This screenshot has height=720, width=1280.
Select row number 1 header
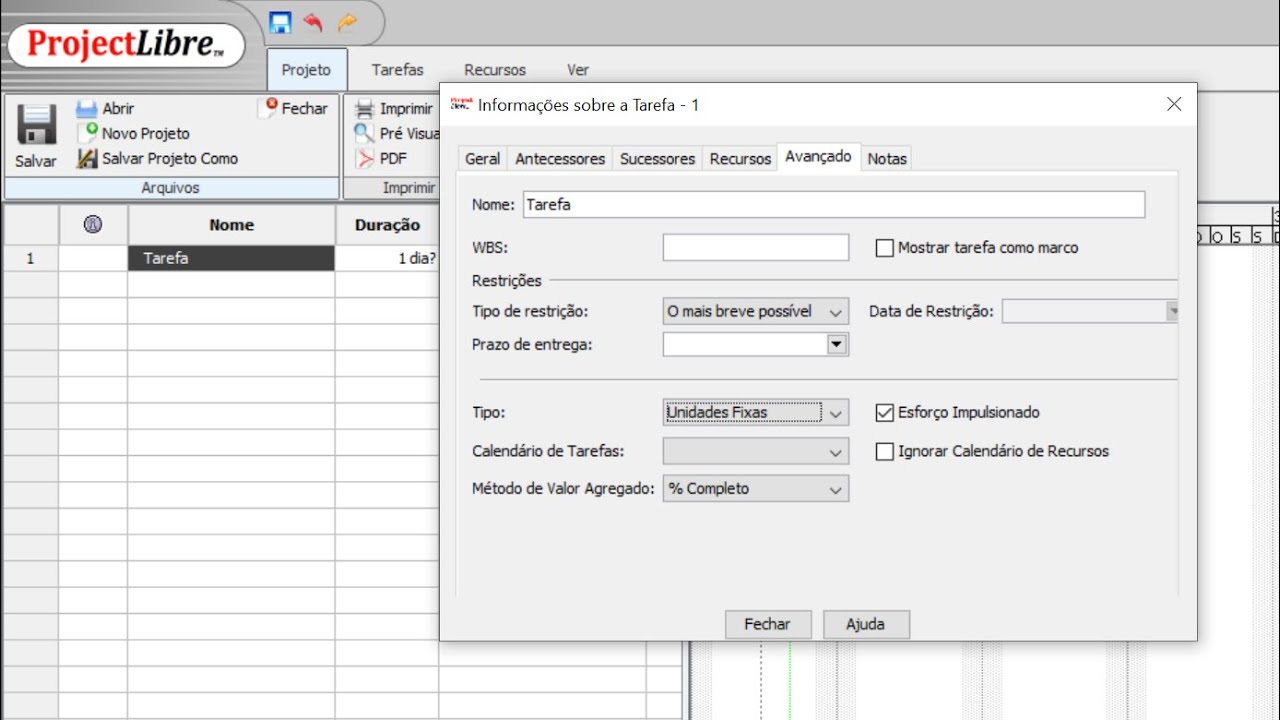point(30,258)
